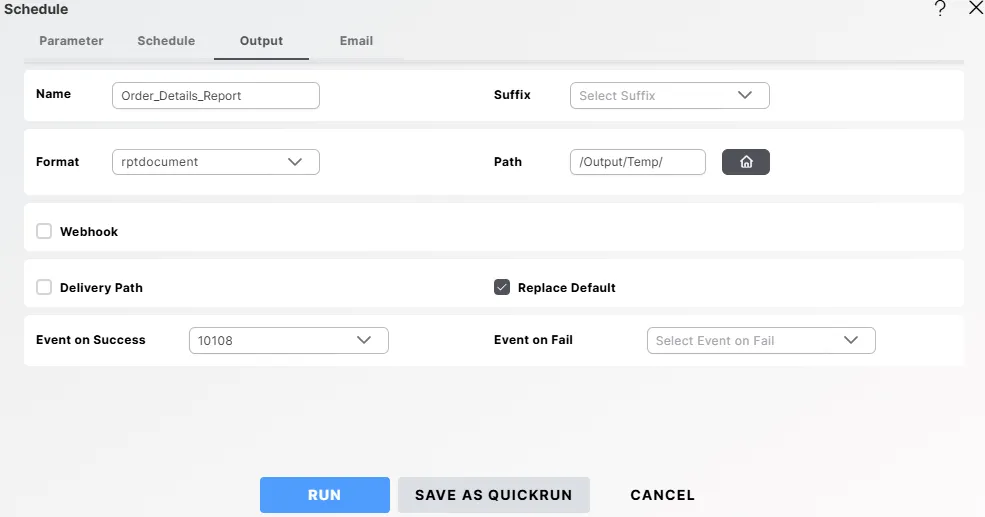Click the chevron arrow in Suffix dropdown

point(744,96)
